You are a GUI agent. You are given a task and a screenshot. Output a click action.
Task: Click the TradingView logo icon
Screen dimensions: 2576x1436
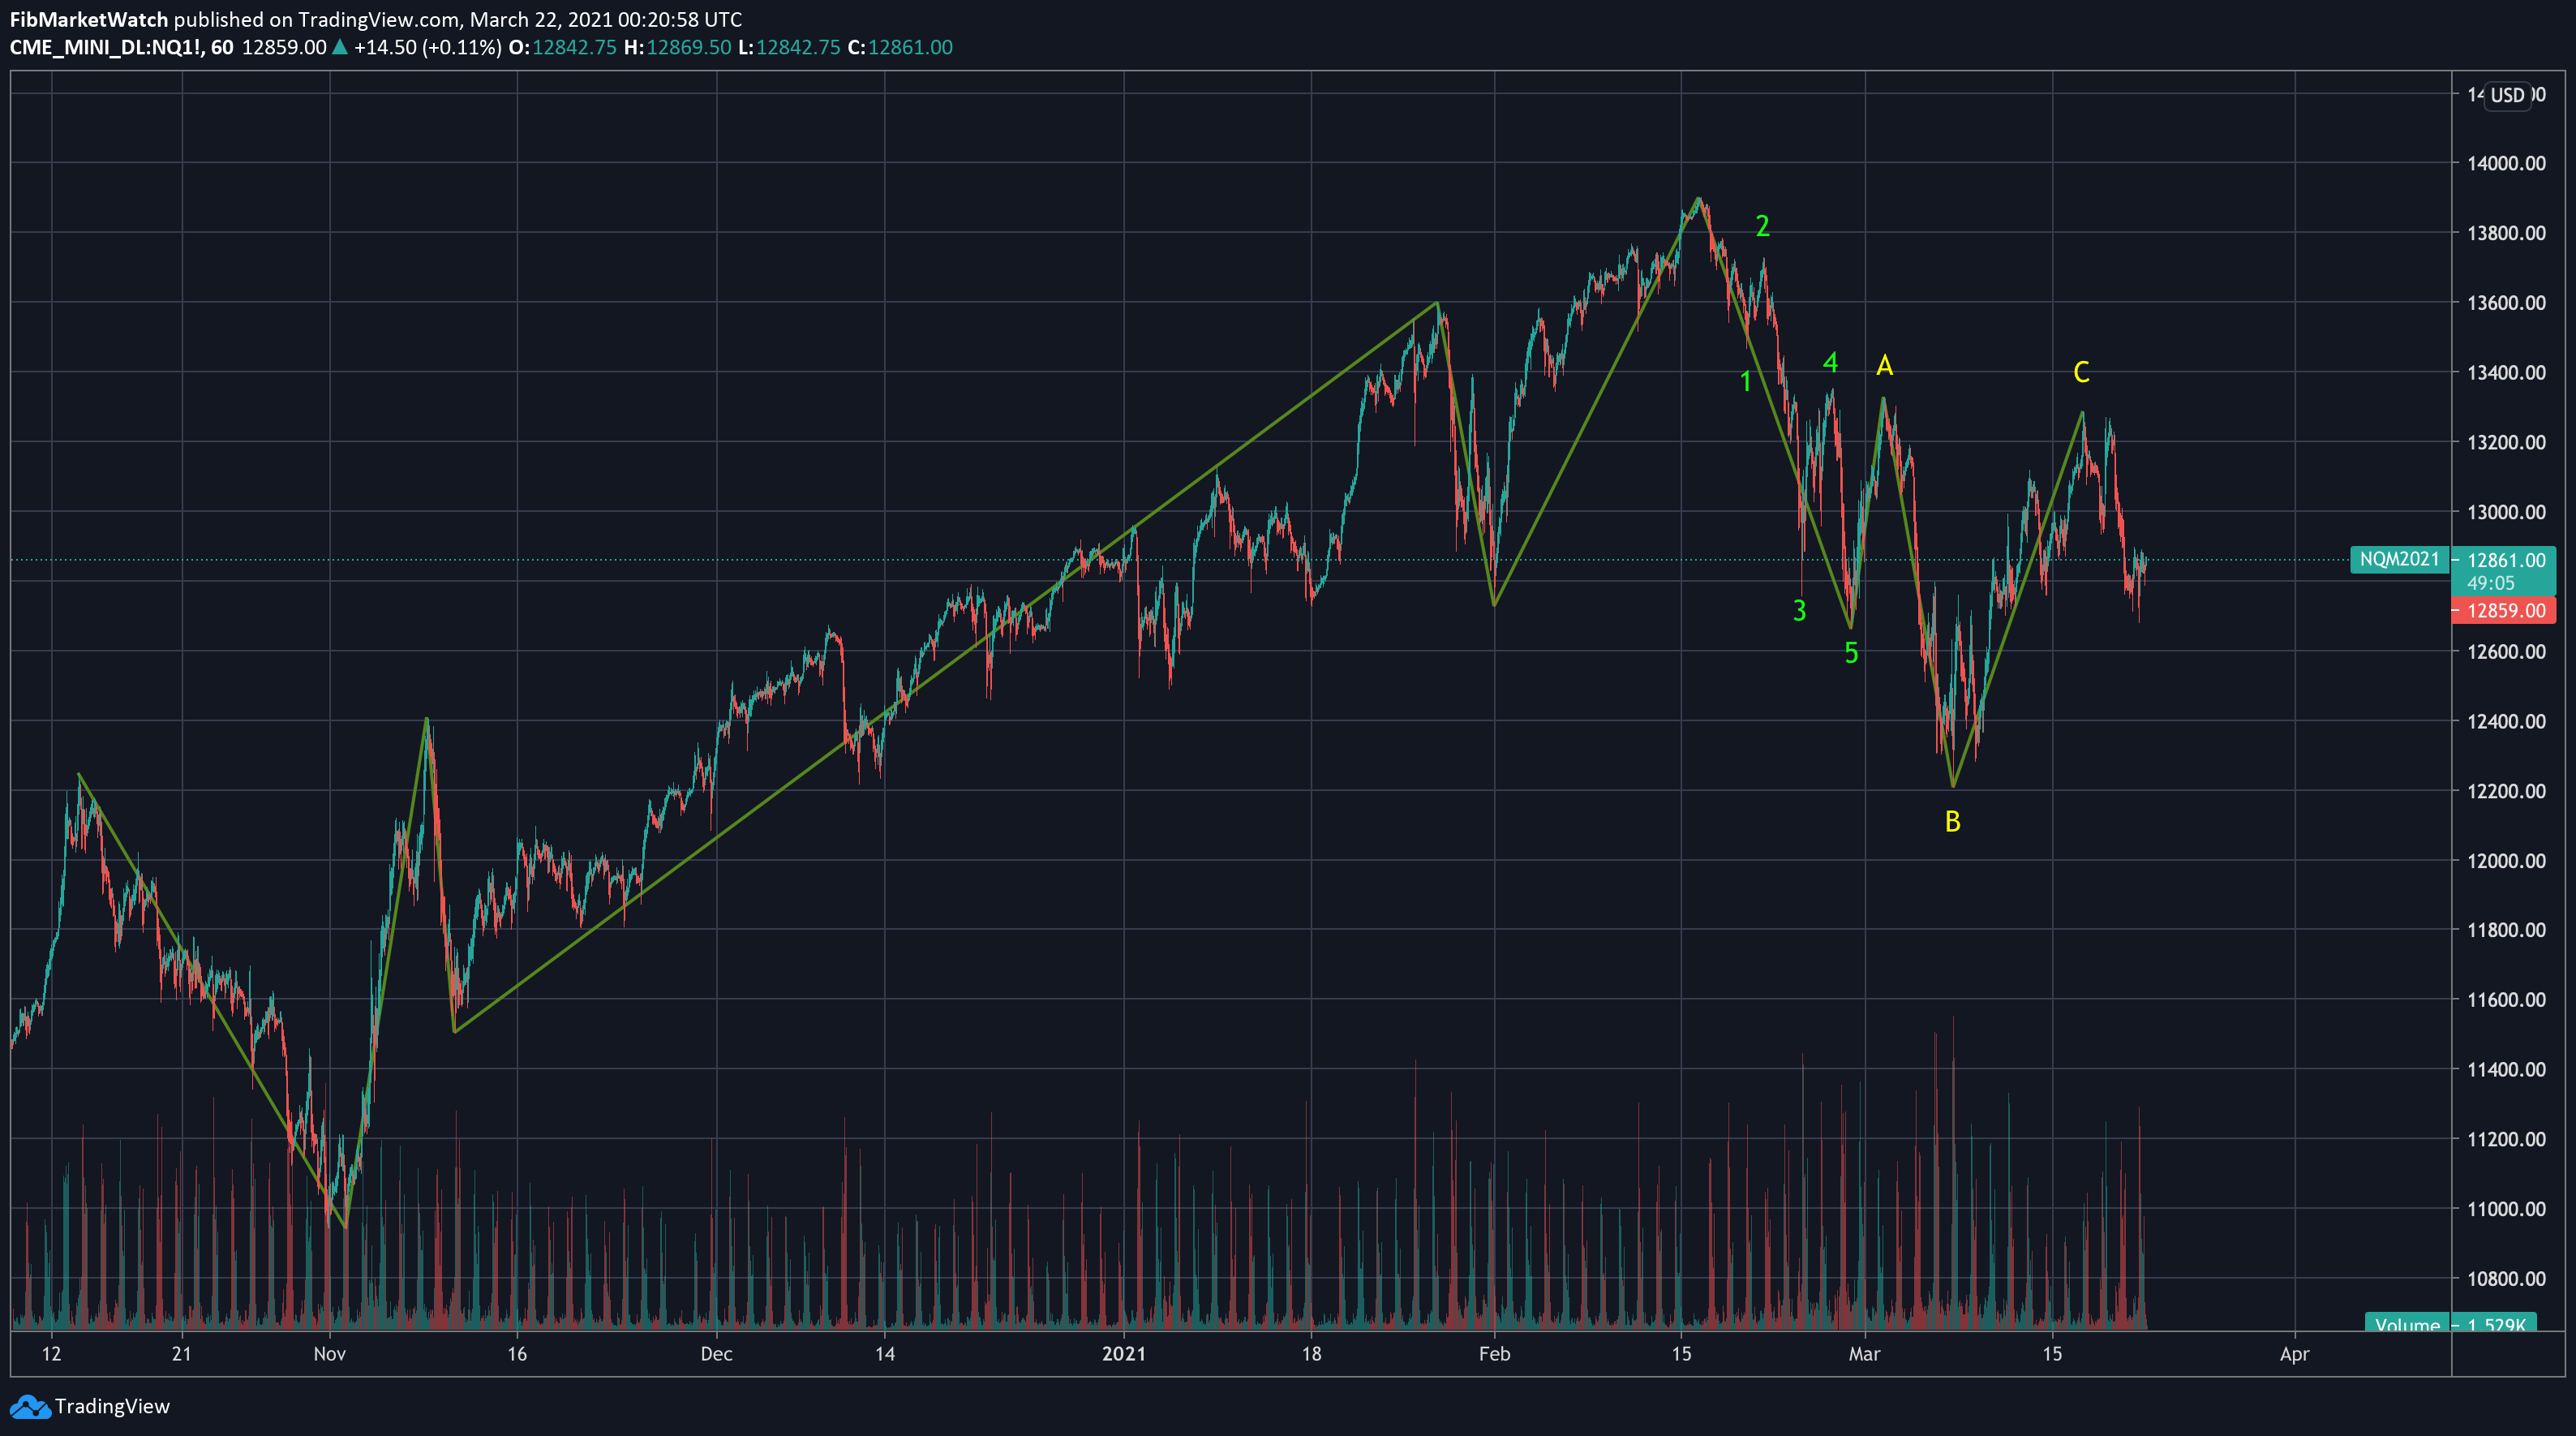[x=30, y=1407]
